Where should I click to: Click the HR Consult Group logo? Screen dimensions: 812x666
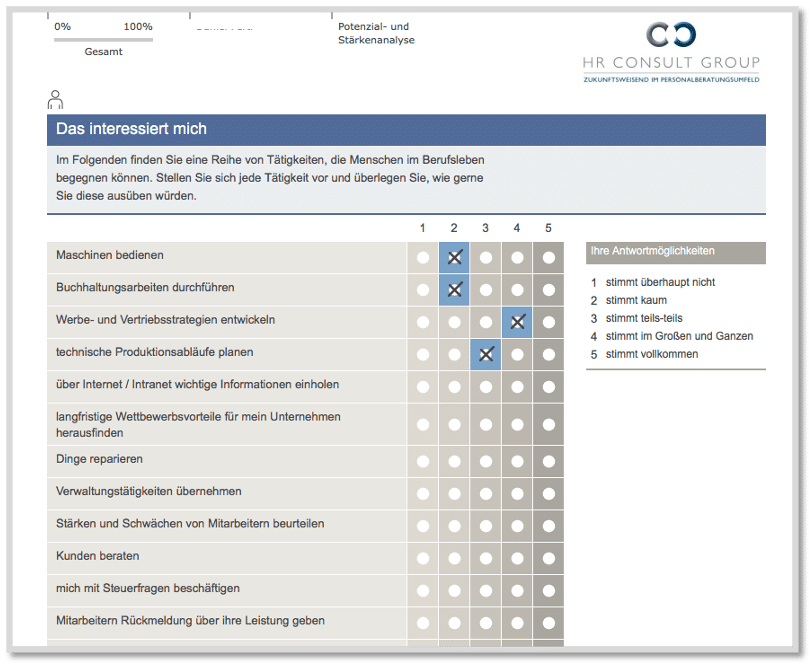point(671,52)
